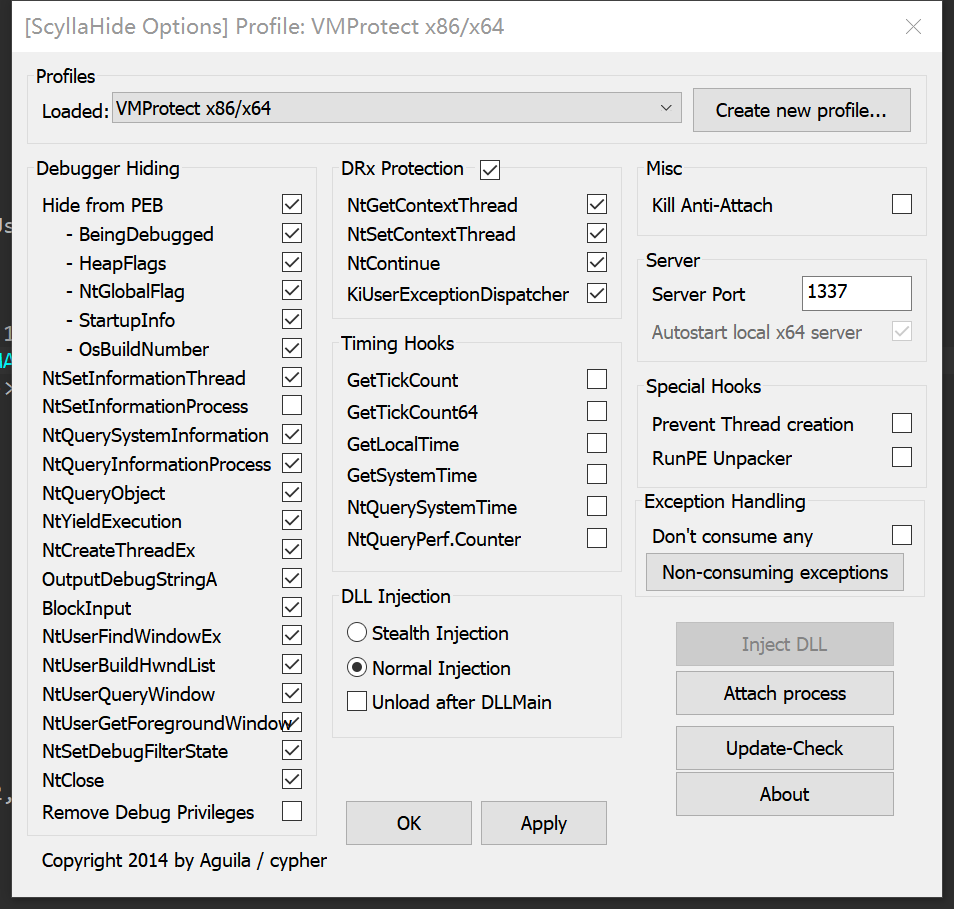Open Non-consuming exceptions settings
This screenshot has height=909, width=954.
point(775,572)
